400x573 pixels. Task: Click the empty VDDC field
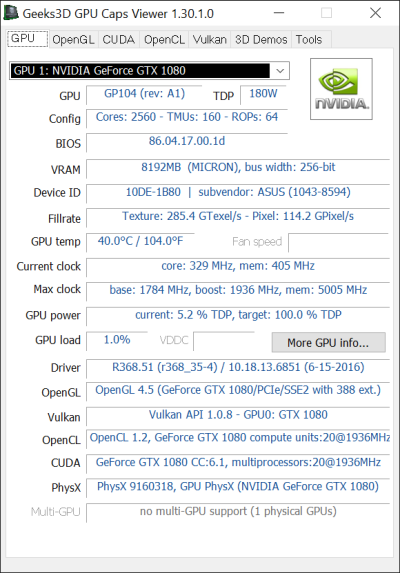pos(224,341)
